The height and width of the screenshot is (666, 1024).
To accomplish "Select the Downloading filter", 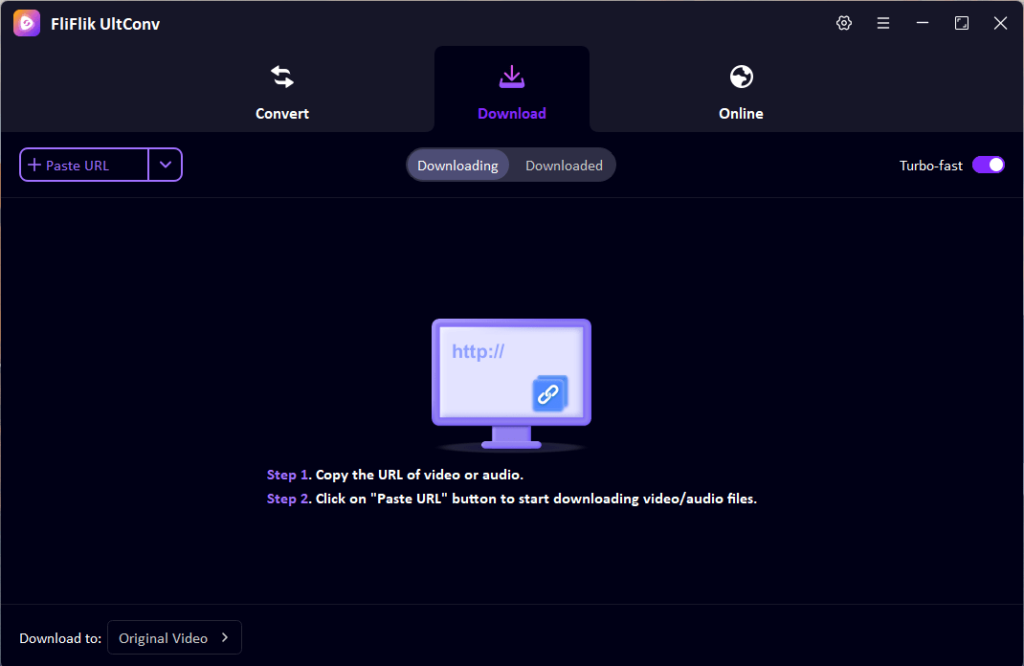I will 458,165.
